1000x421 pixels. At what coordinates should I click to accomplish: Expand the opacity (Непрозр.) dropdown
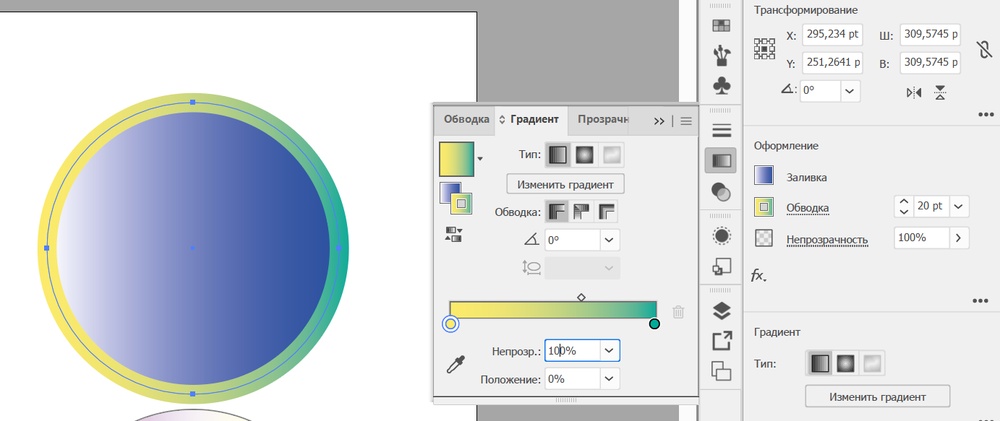click(609, 350)
